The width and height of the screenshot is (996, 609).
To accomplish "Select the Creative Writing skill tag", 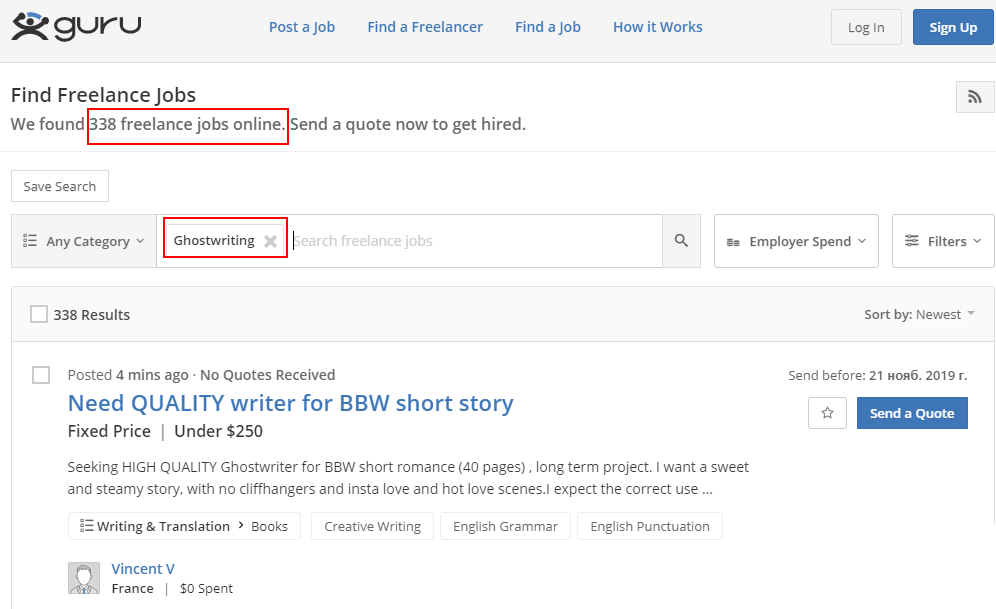I will coord(372,526).
